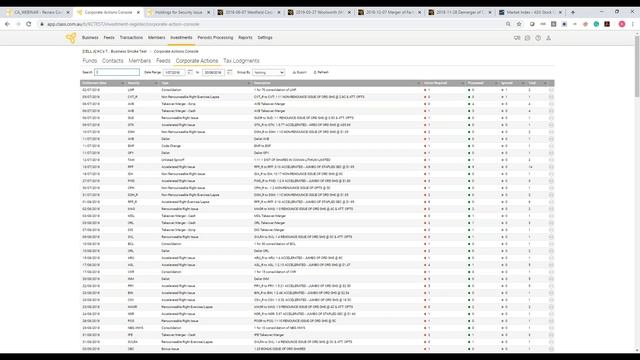Switch to the 2018-06-07 Westfield browser tab
640x360 pixels.
pyautogui.click(x=249, y=13)
